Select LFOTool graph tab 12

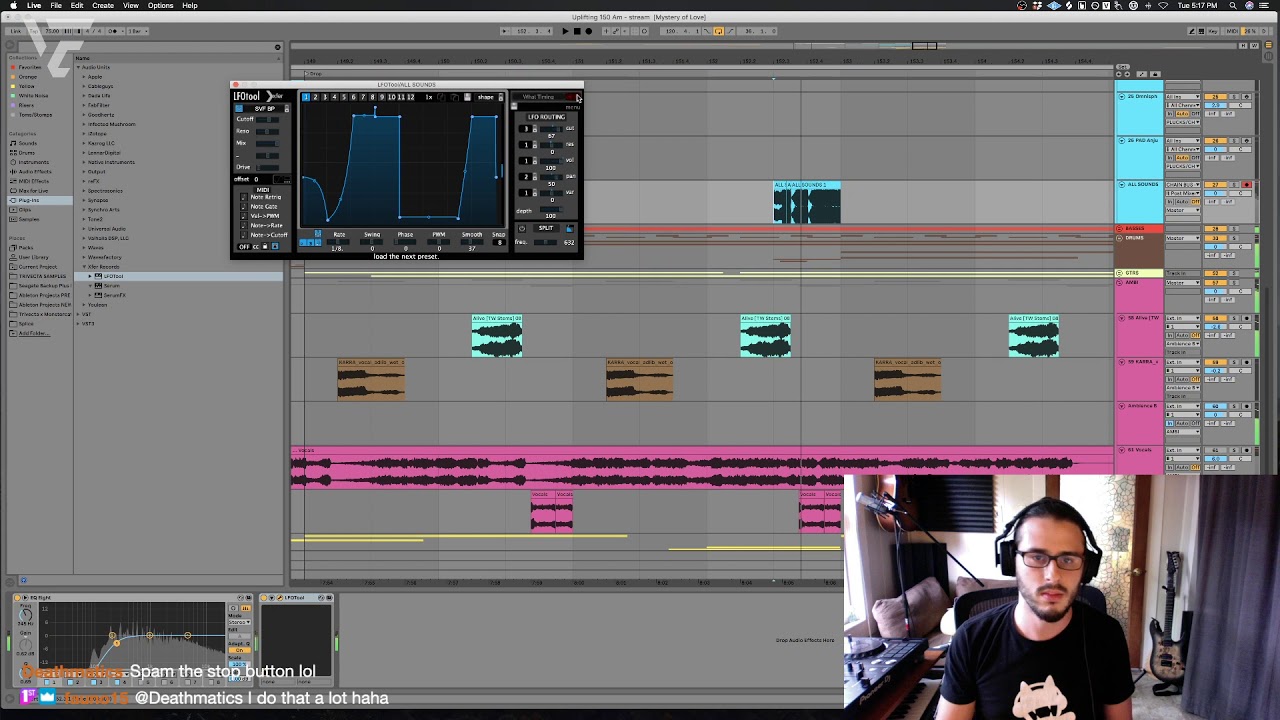410,97
